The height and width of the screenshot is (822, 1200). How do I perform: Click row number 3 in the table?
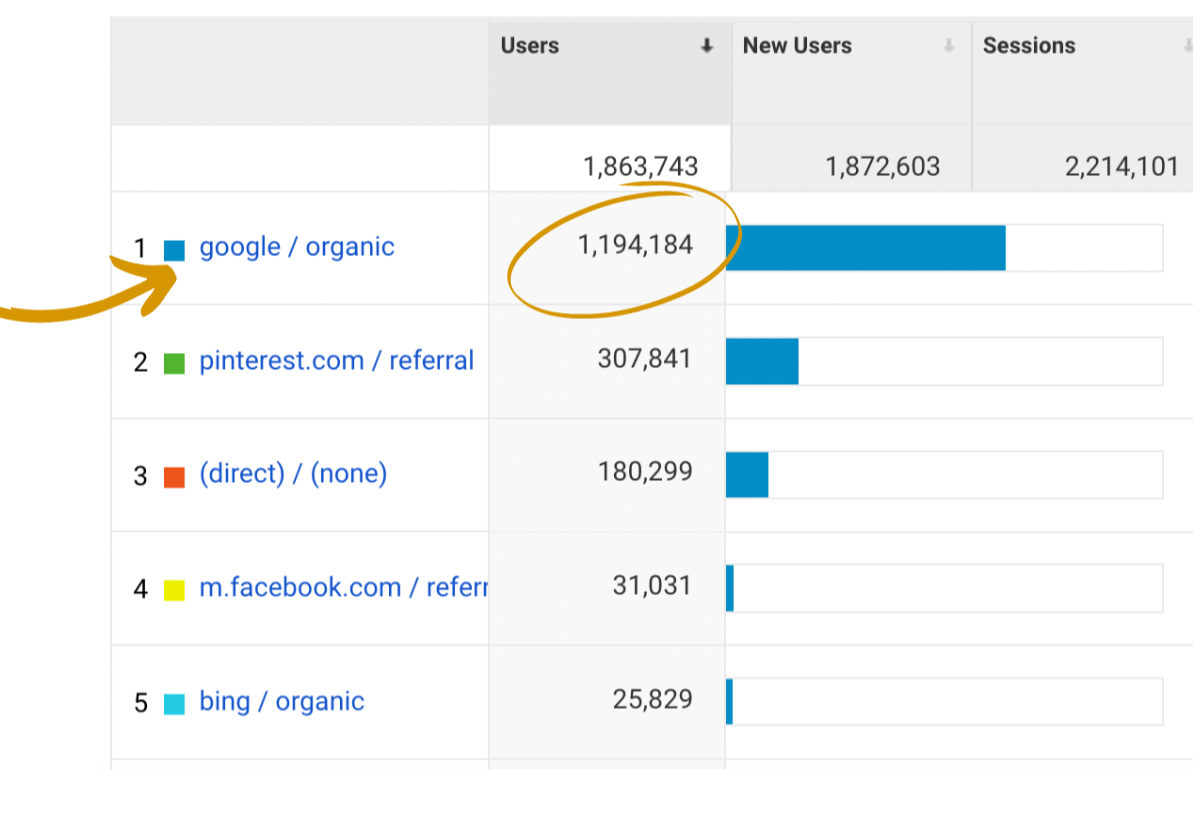tap(140, 476)
